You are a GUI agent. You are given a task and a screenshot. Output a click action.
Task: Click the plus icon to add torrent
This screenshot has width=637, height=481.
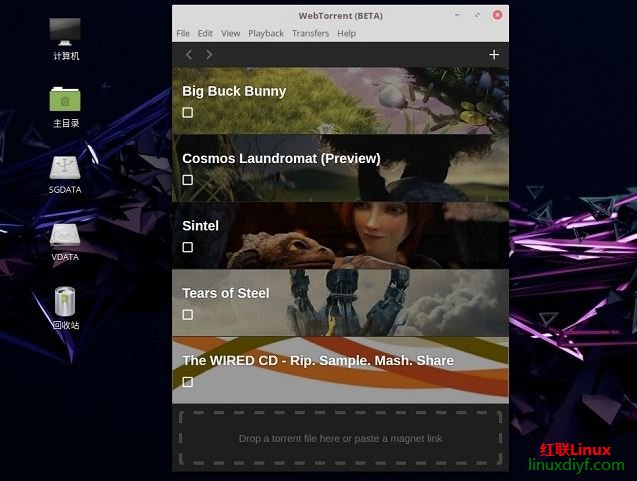pyautogui.click(x=494, y=55)
